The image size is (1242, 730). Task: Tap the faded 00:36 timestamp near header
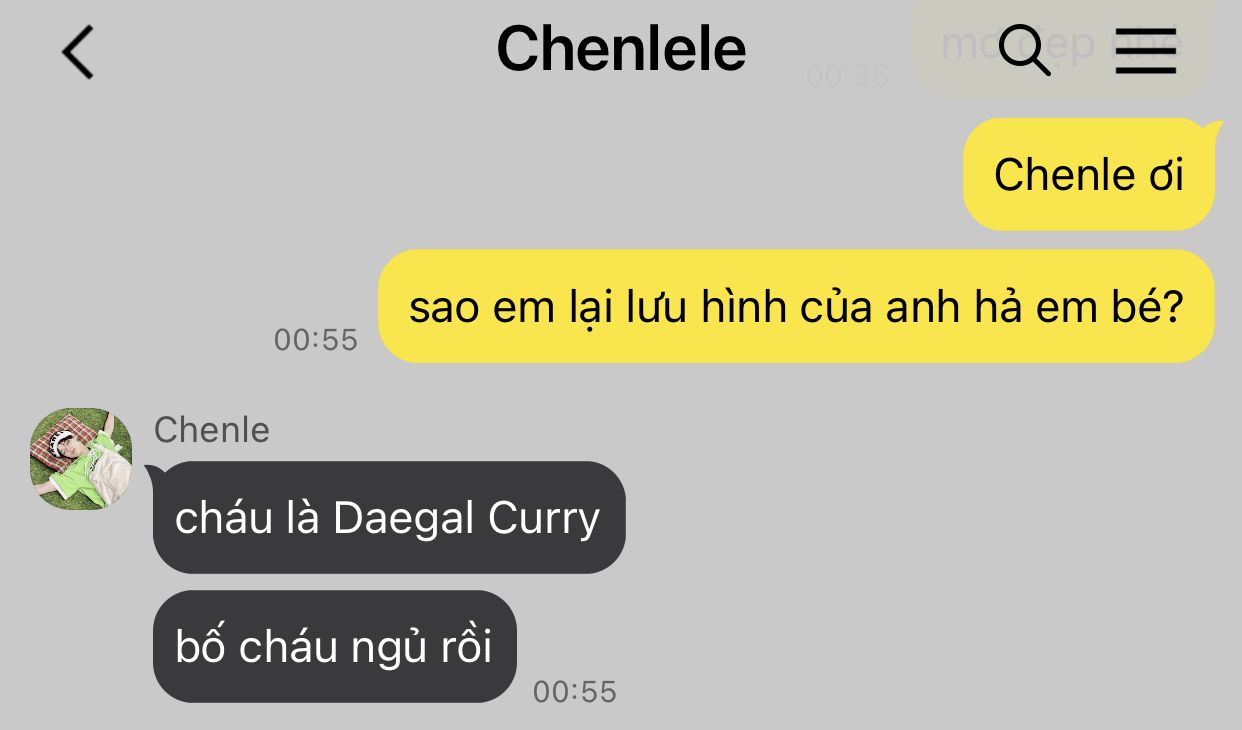click(847, 76)
